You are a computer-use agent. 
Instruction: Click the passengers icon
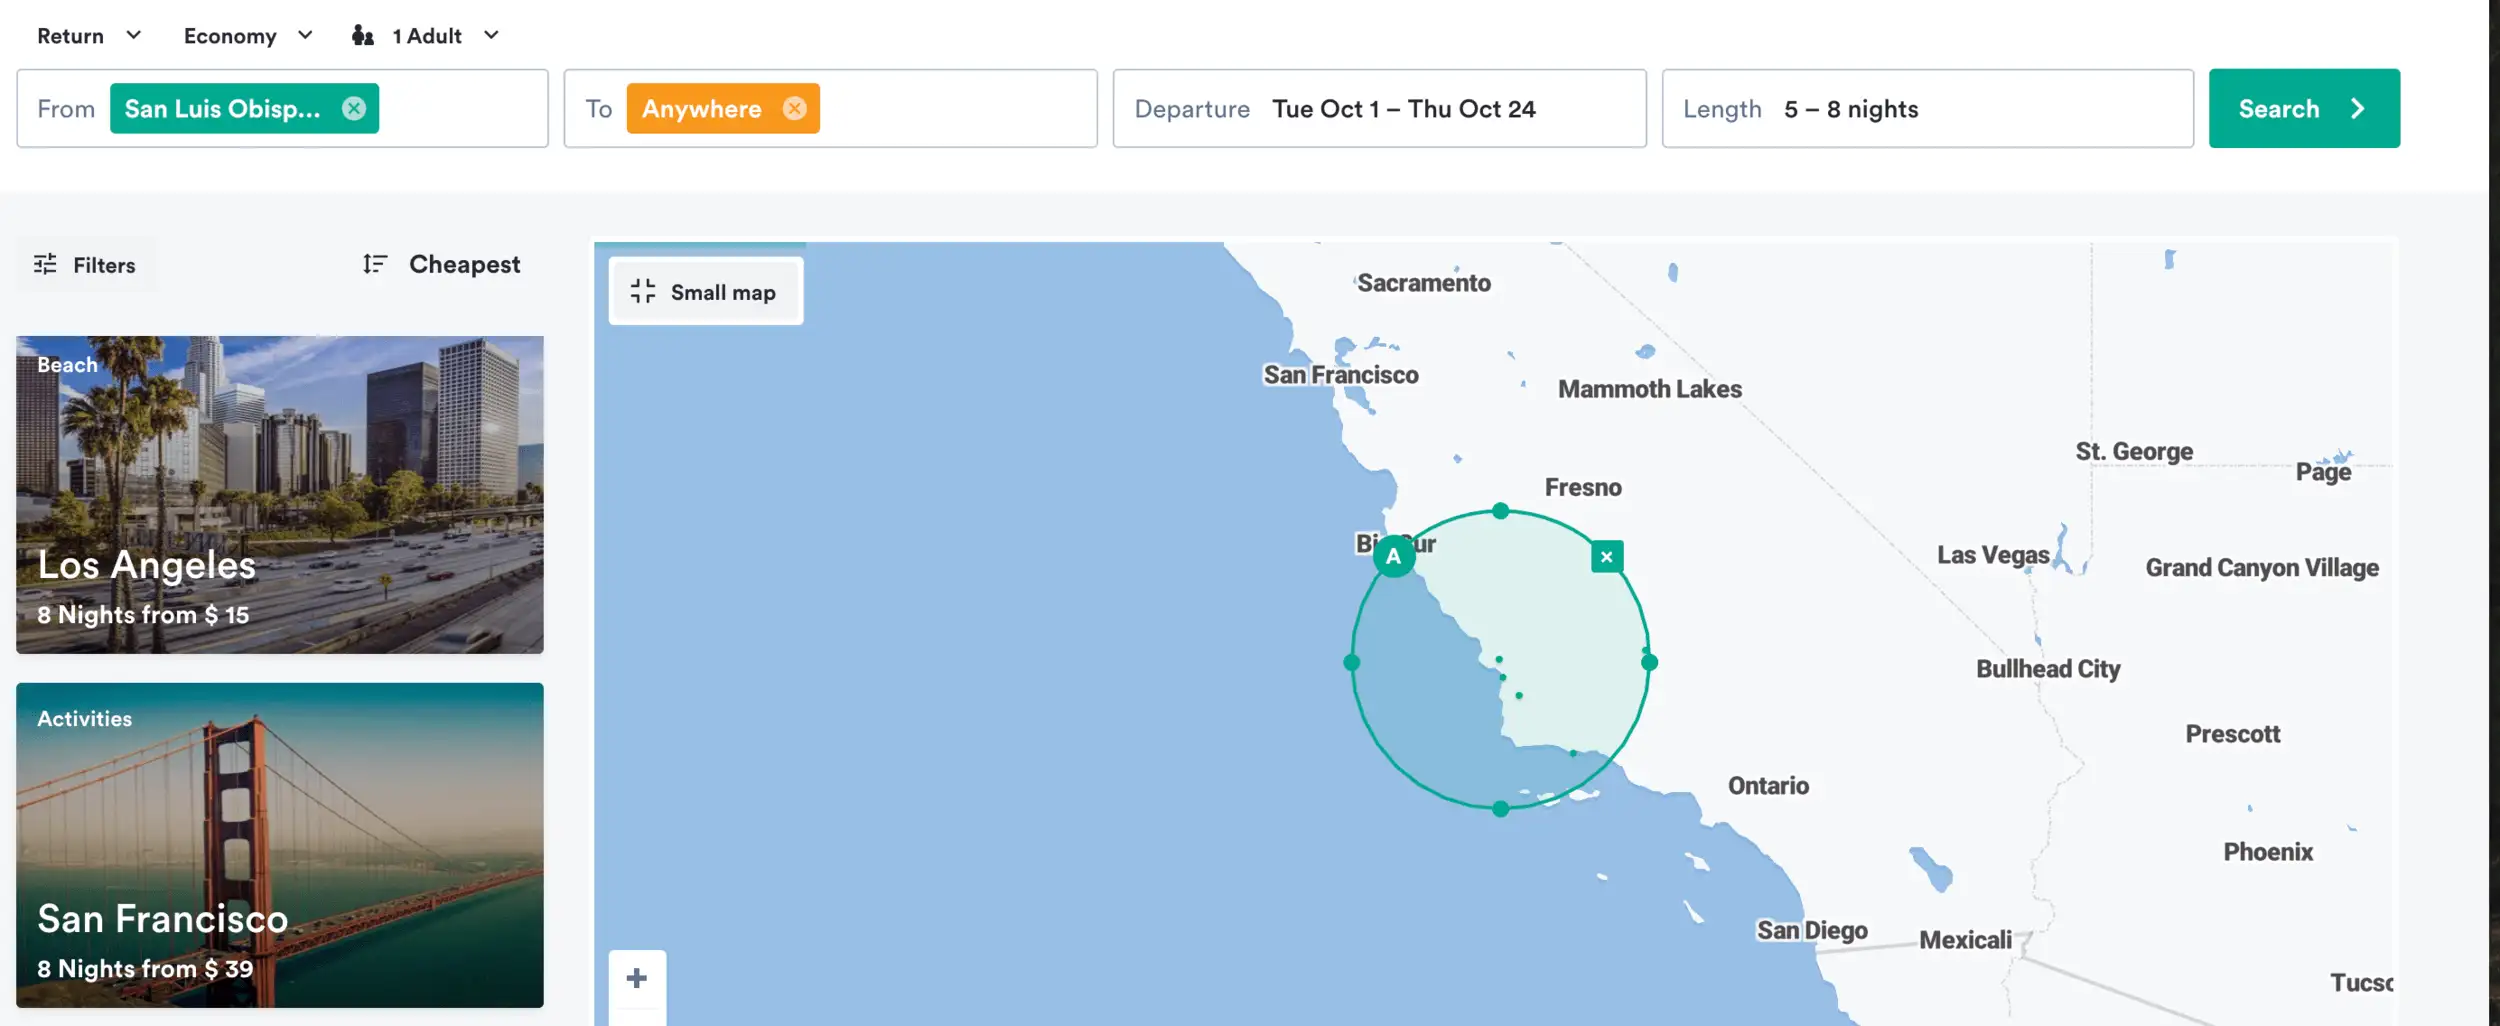[x=363, y=36]
